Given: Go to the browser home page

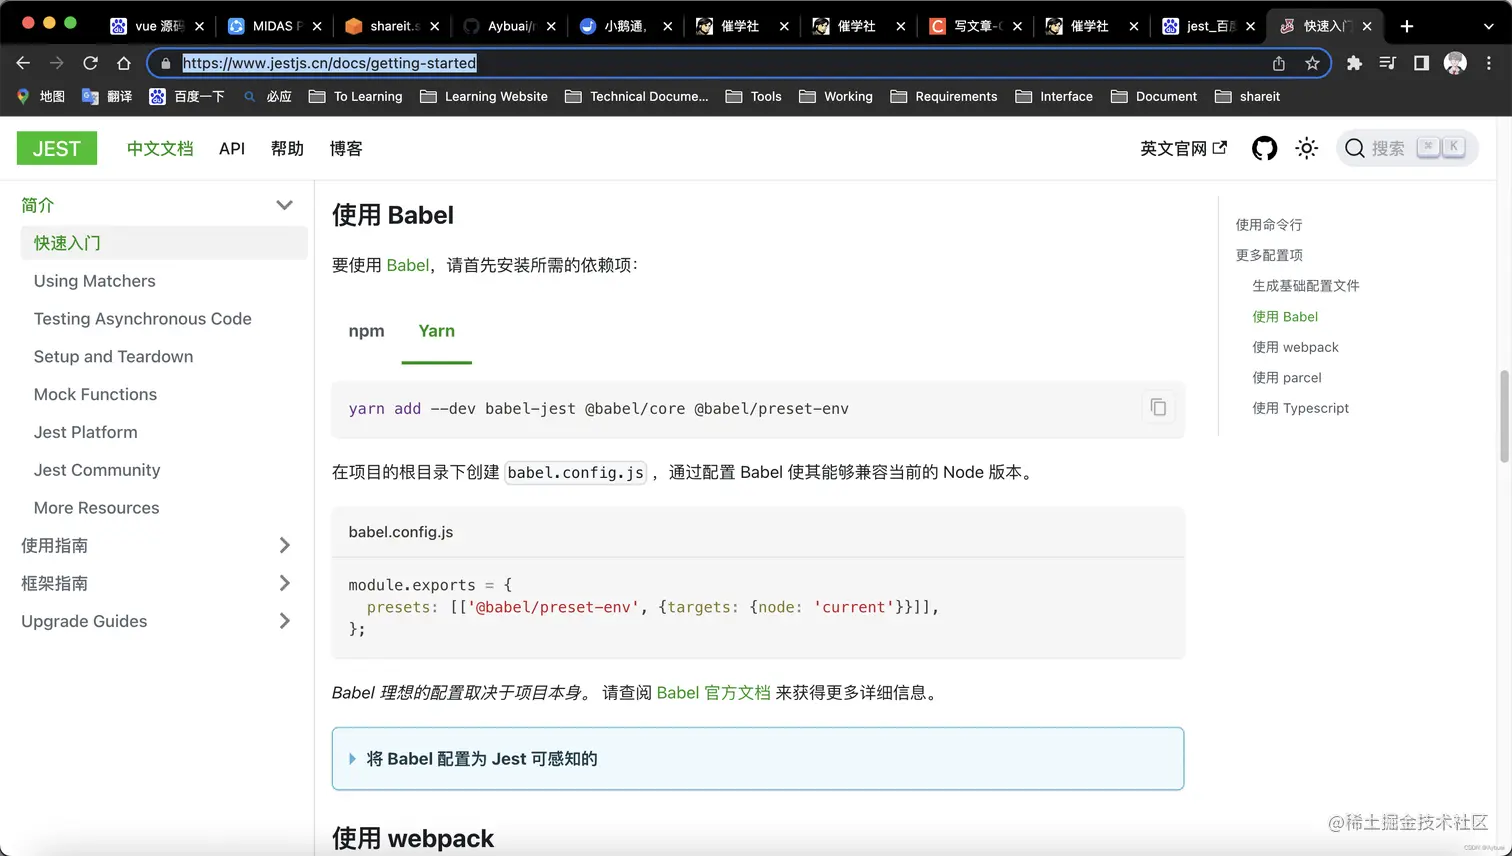Looking at the screenshot, I should pos(124,63).
